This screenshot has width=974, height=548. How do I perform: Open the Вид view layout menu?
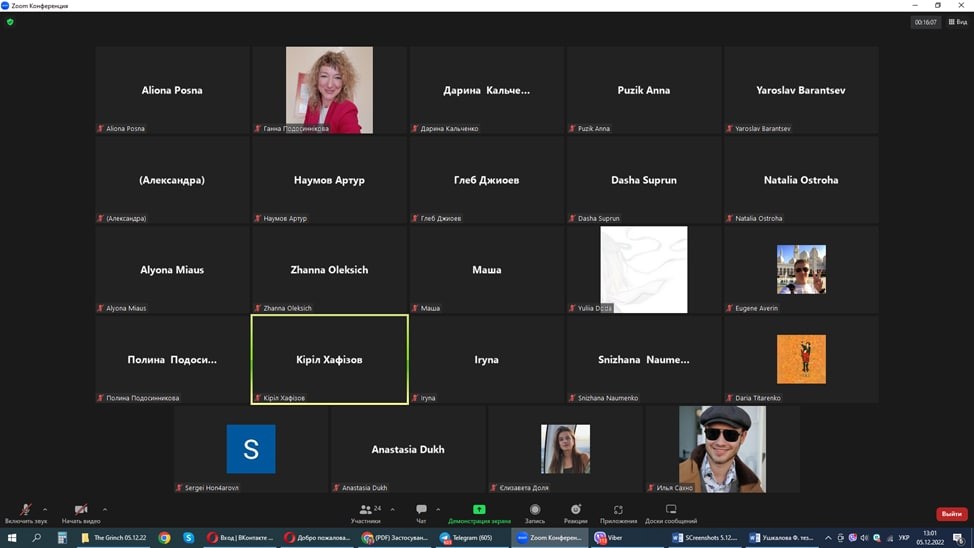[957, 22]
